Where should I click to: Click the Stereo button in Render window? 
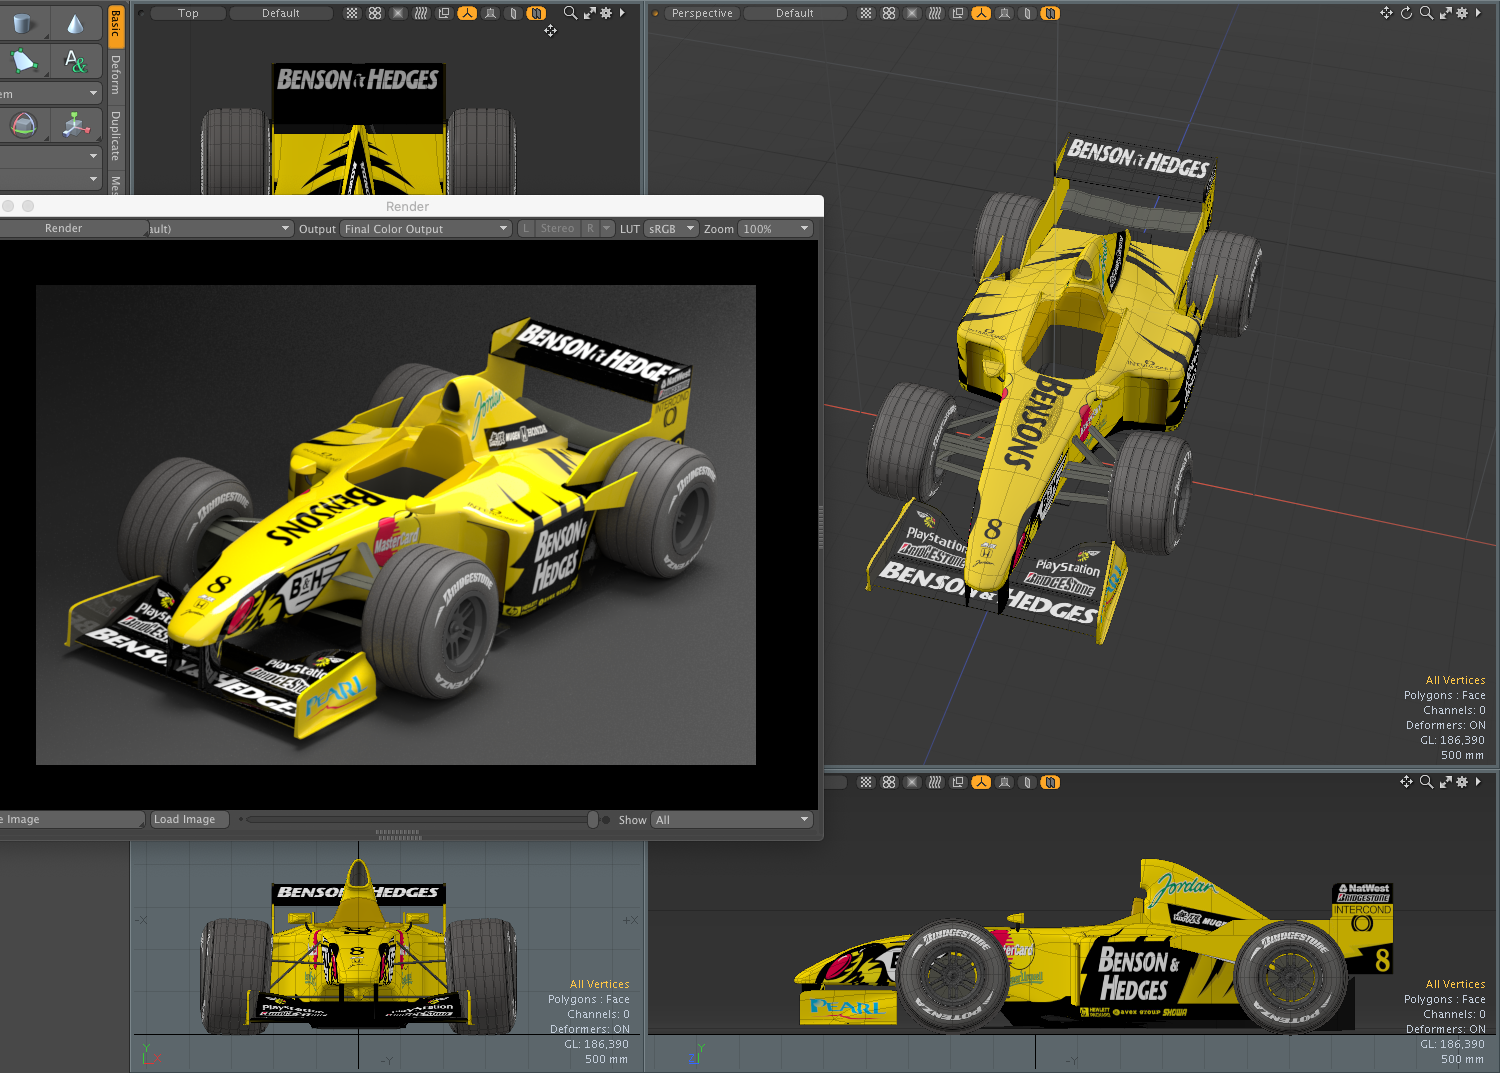tap(557, 229)
